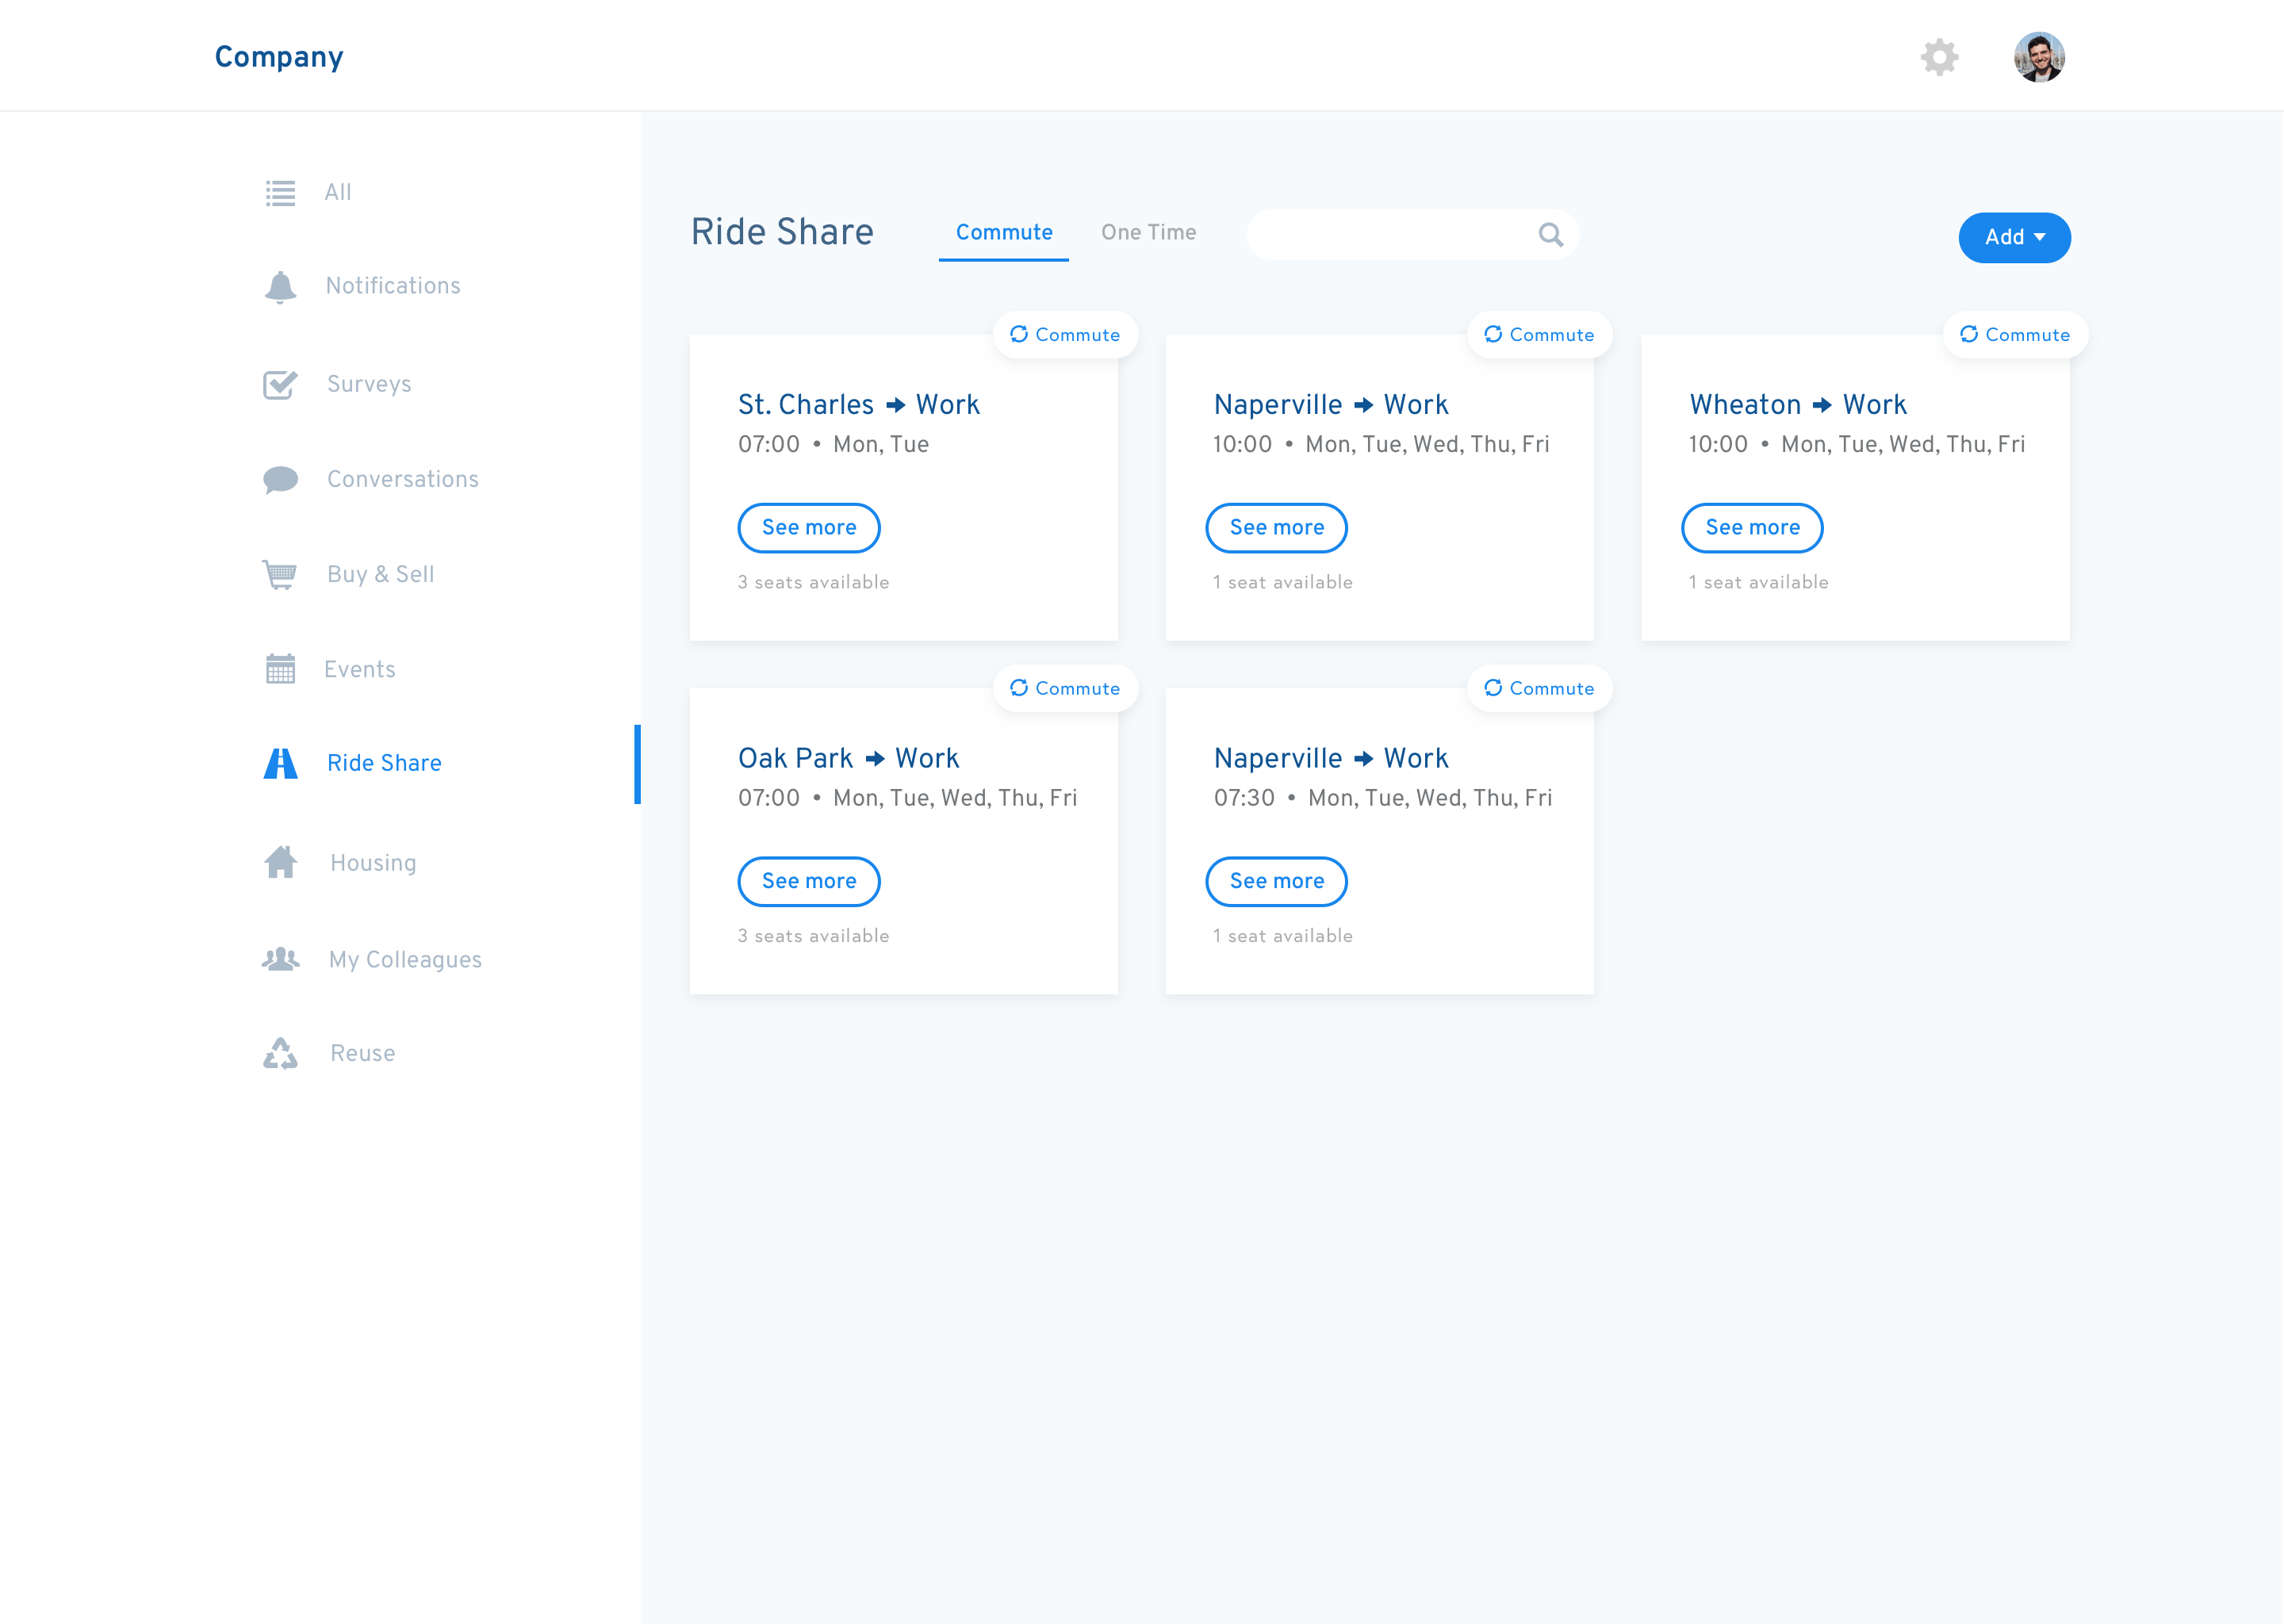Screen dimensions: 2284x1624
Task: See more for Wheaton to Work
Action: (1751, 527)
